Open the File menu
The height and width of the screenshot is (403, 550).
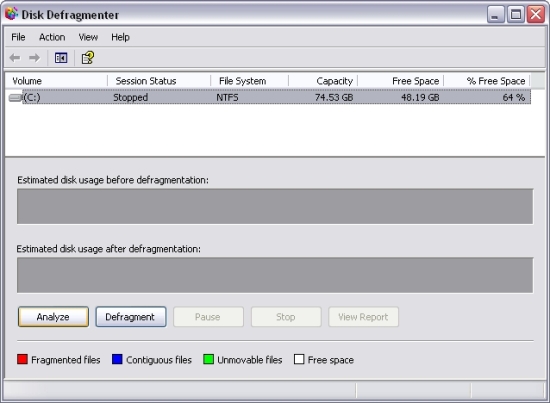(x=18, y=37)
